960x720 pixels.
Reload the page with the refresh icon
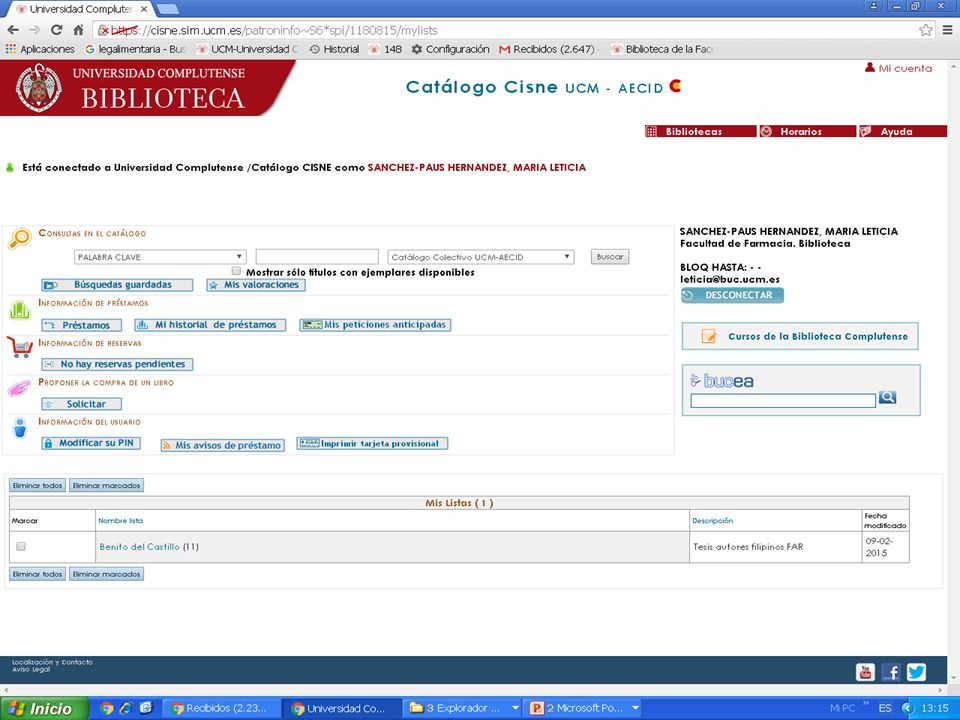point(56,30)
